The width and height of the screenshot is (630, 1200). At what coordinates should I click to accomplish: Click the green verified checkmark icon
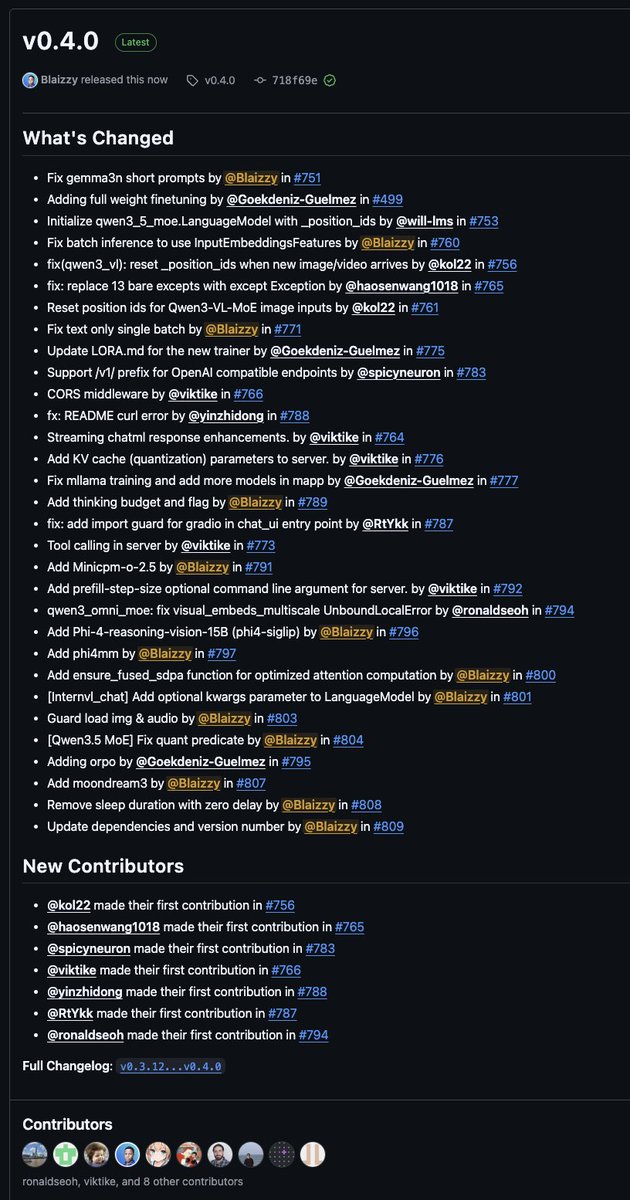click(x=329, y=80)
